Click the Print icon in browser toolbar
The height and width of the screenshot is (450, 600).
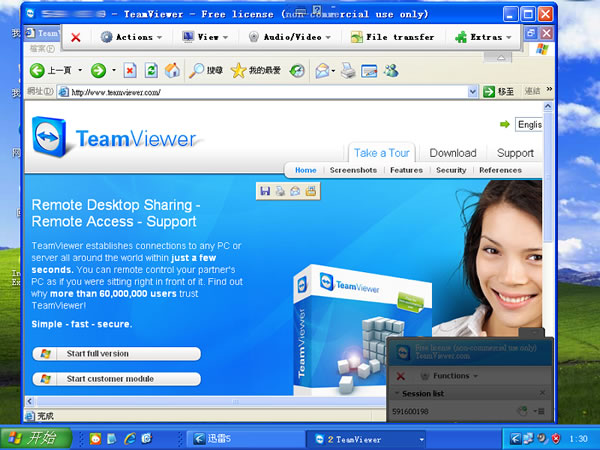pyautogui.click(x=348, y=71)
